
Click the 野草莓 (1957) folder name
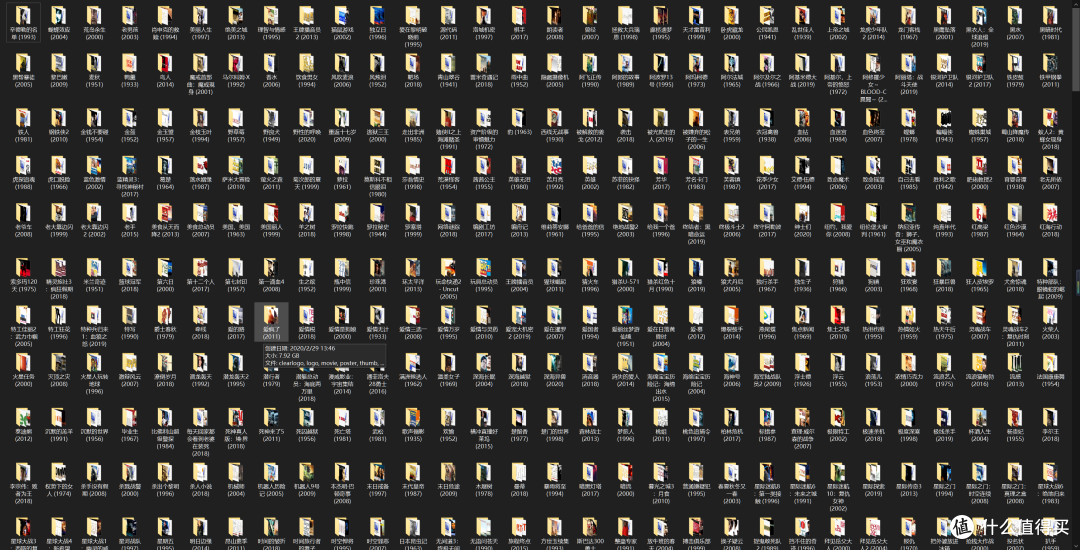click(x=236, y=135)
